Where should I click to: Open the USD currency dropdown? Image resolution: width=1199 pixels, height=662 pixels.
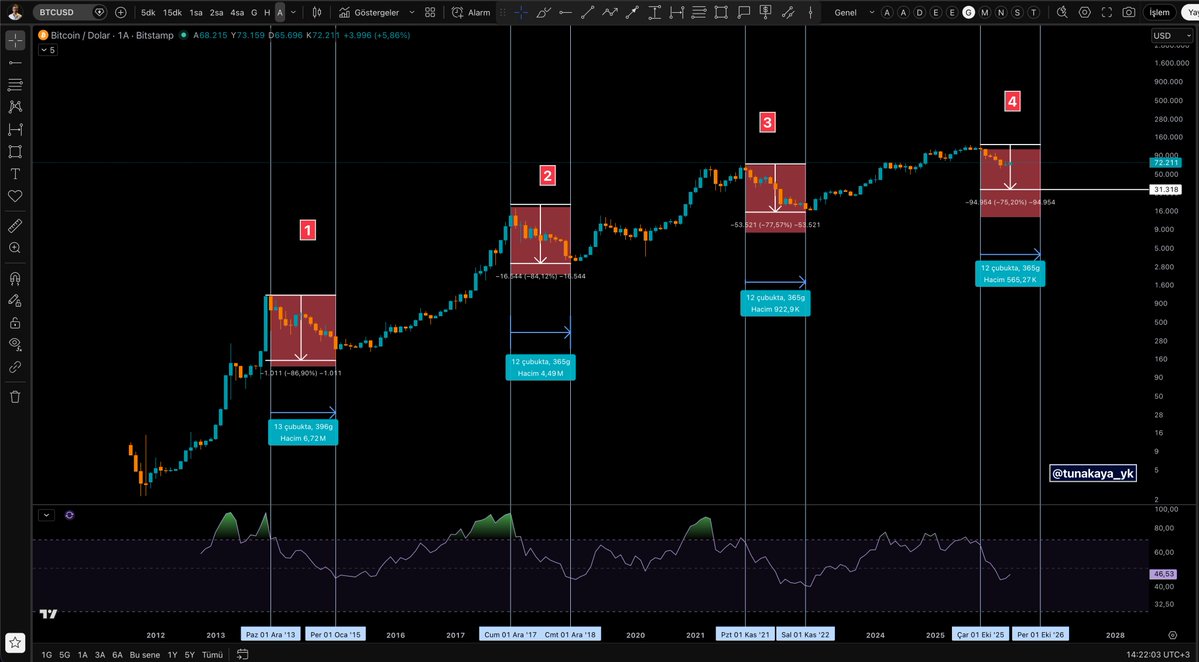tap(1171, 36)
